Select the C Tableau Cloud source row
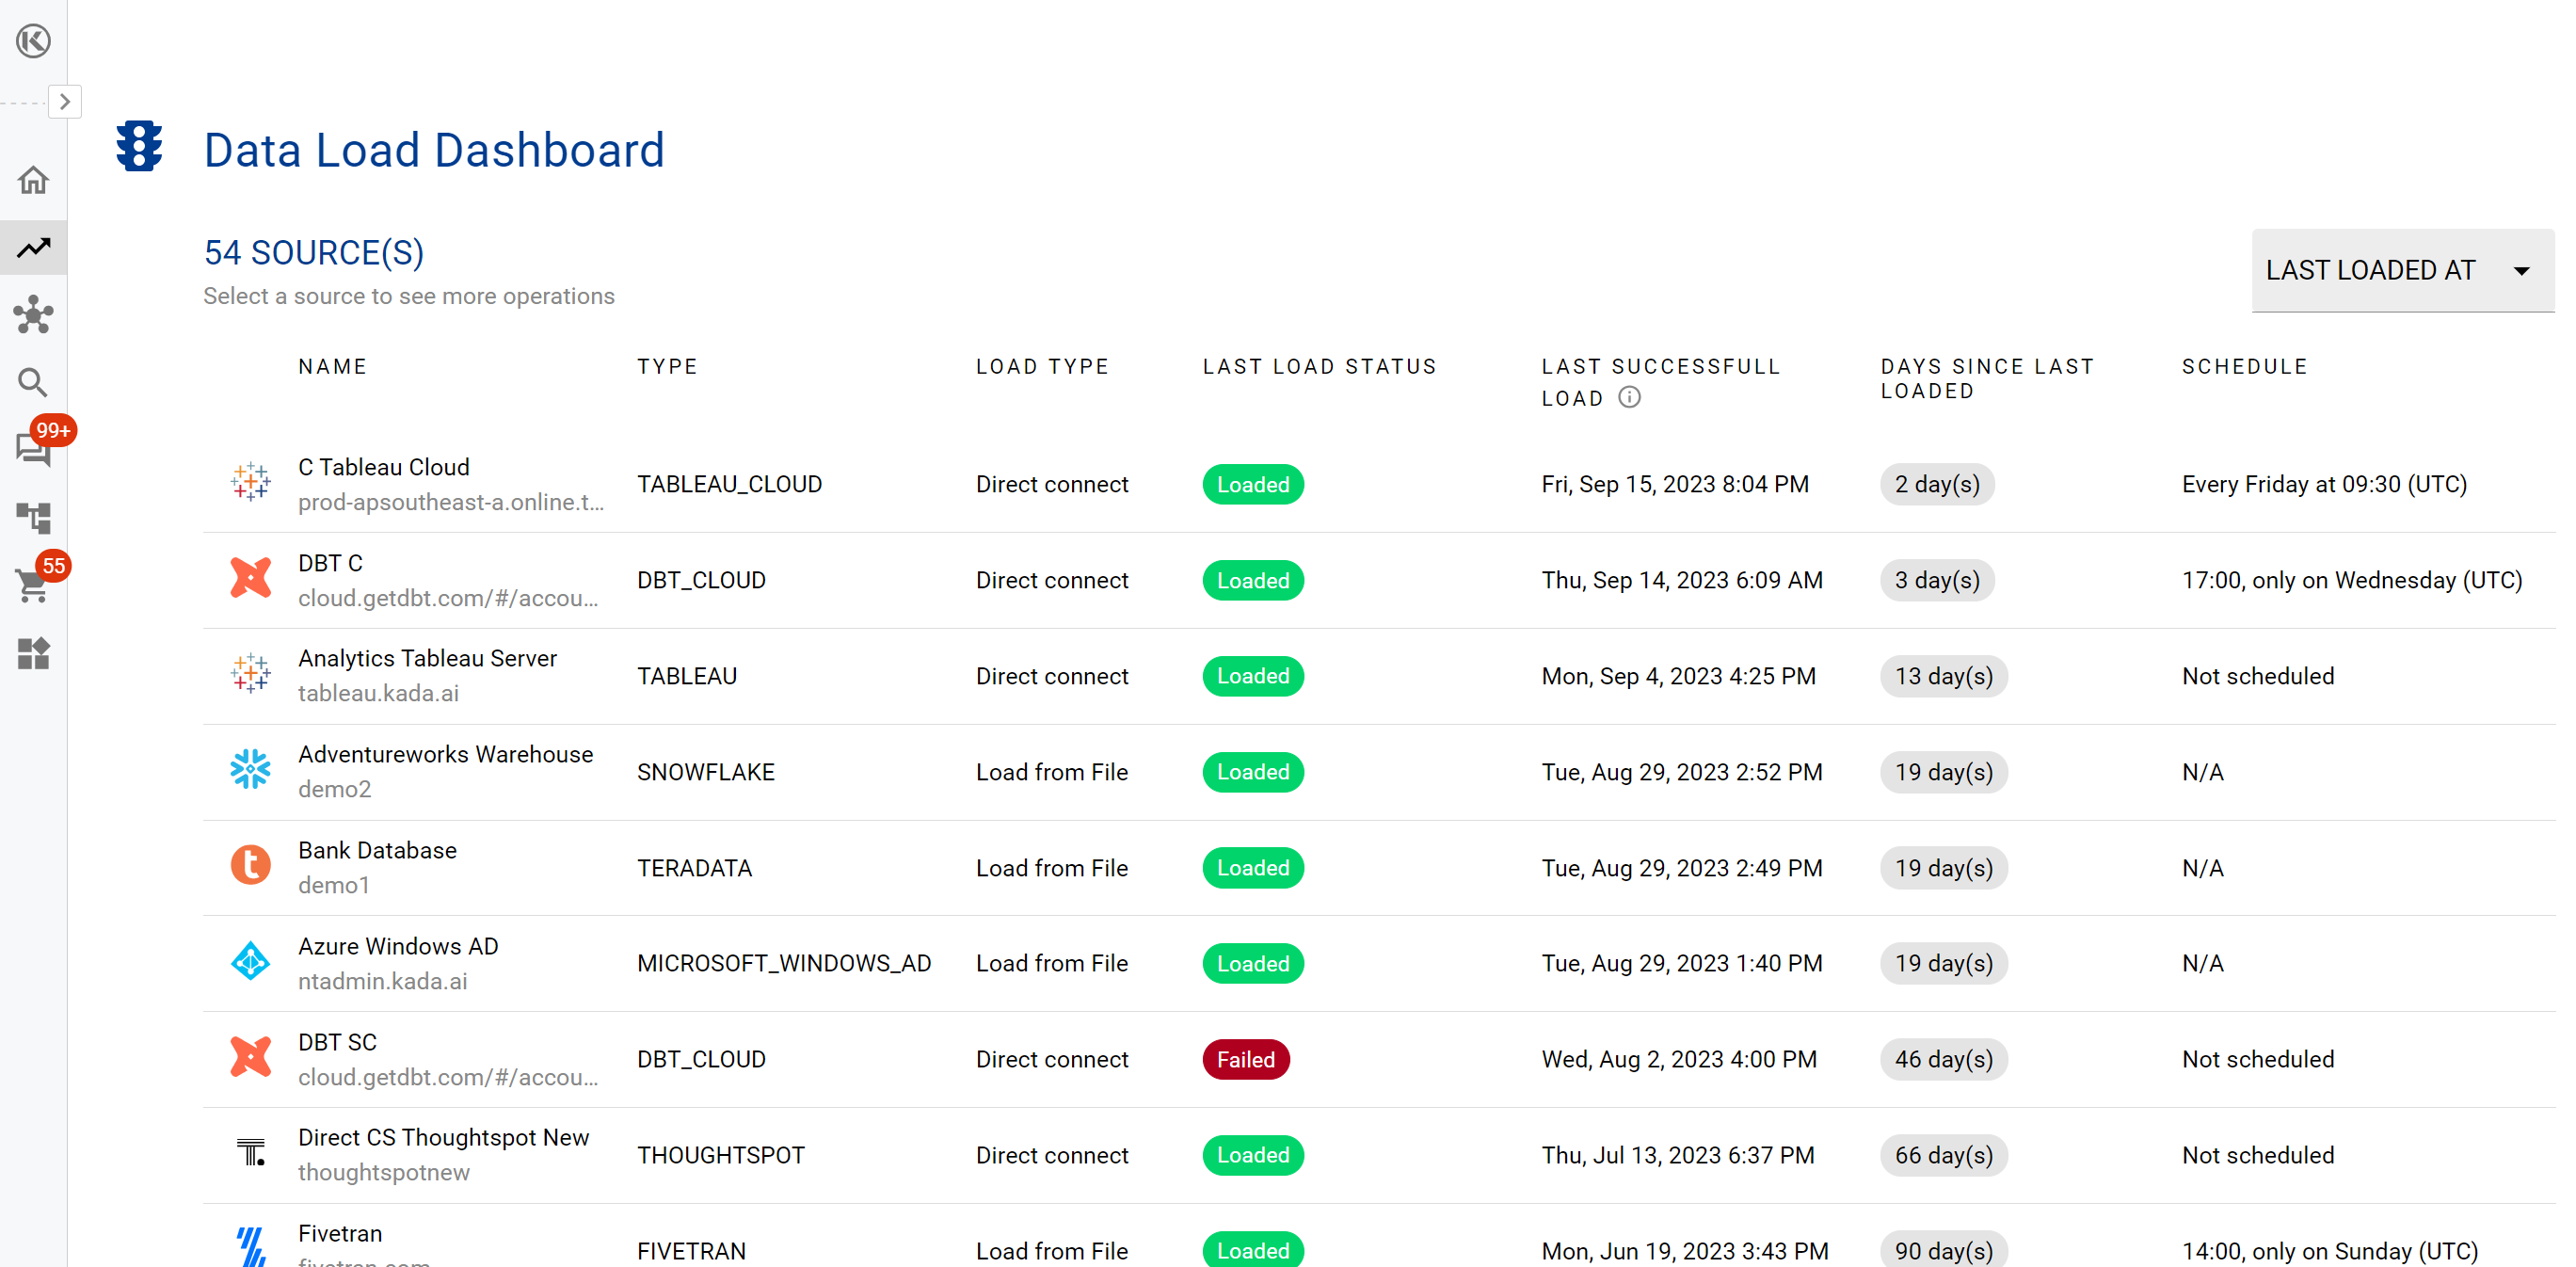Viewport: 2576px width, 1267px height. point(383,467)
